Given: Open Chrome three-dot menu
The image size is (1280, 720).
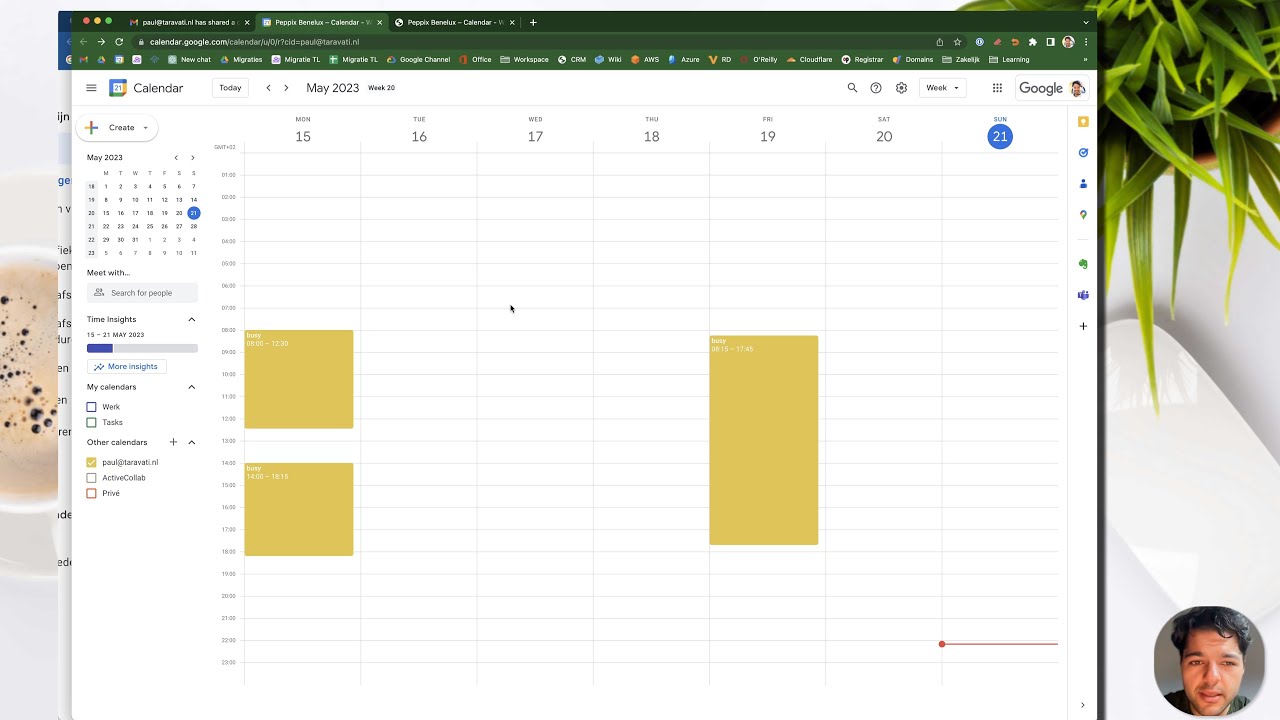Looking at the screenshot, I should [x=1086, y=42].
